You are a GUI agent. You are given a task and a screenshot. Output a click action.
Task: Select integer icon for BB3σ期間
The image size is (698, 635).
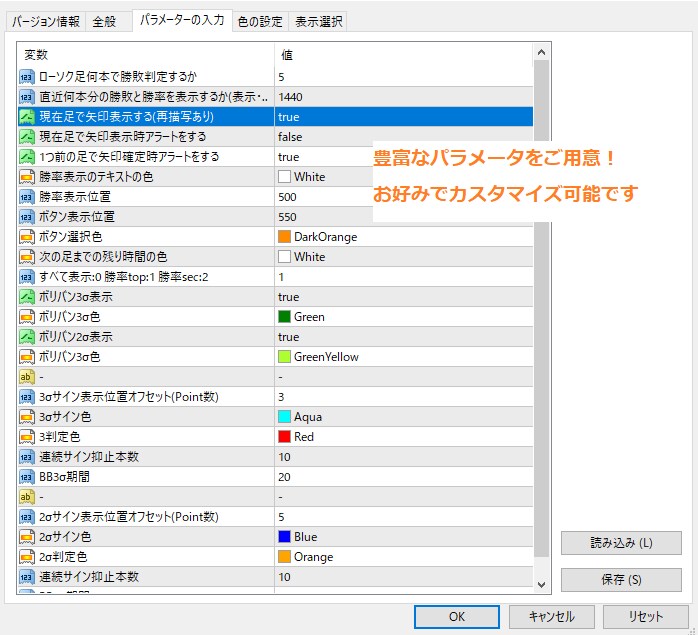click(x=27, y=477)
